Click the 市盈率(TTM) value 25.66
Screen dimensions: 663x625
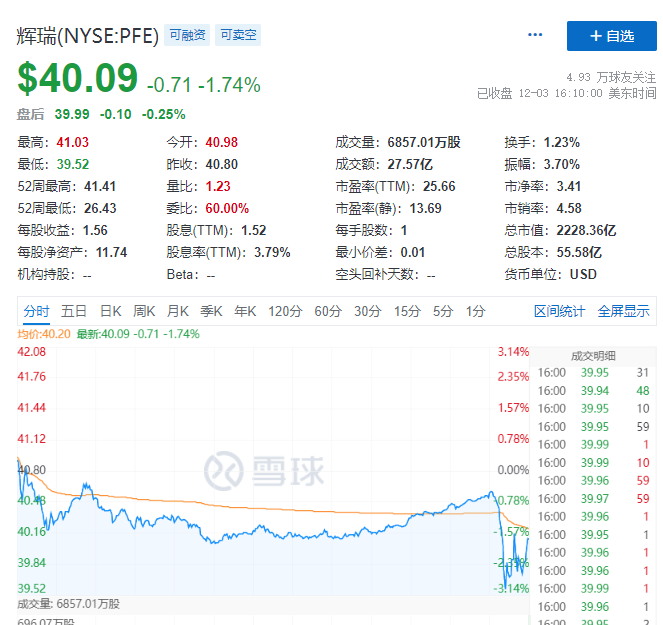pyautogui.click(x=439, y=186)
